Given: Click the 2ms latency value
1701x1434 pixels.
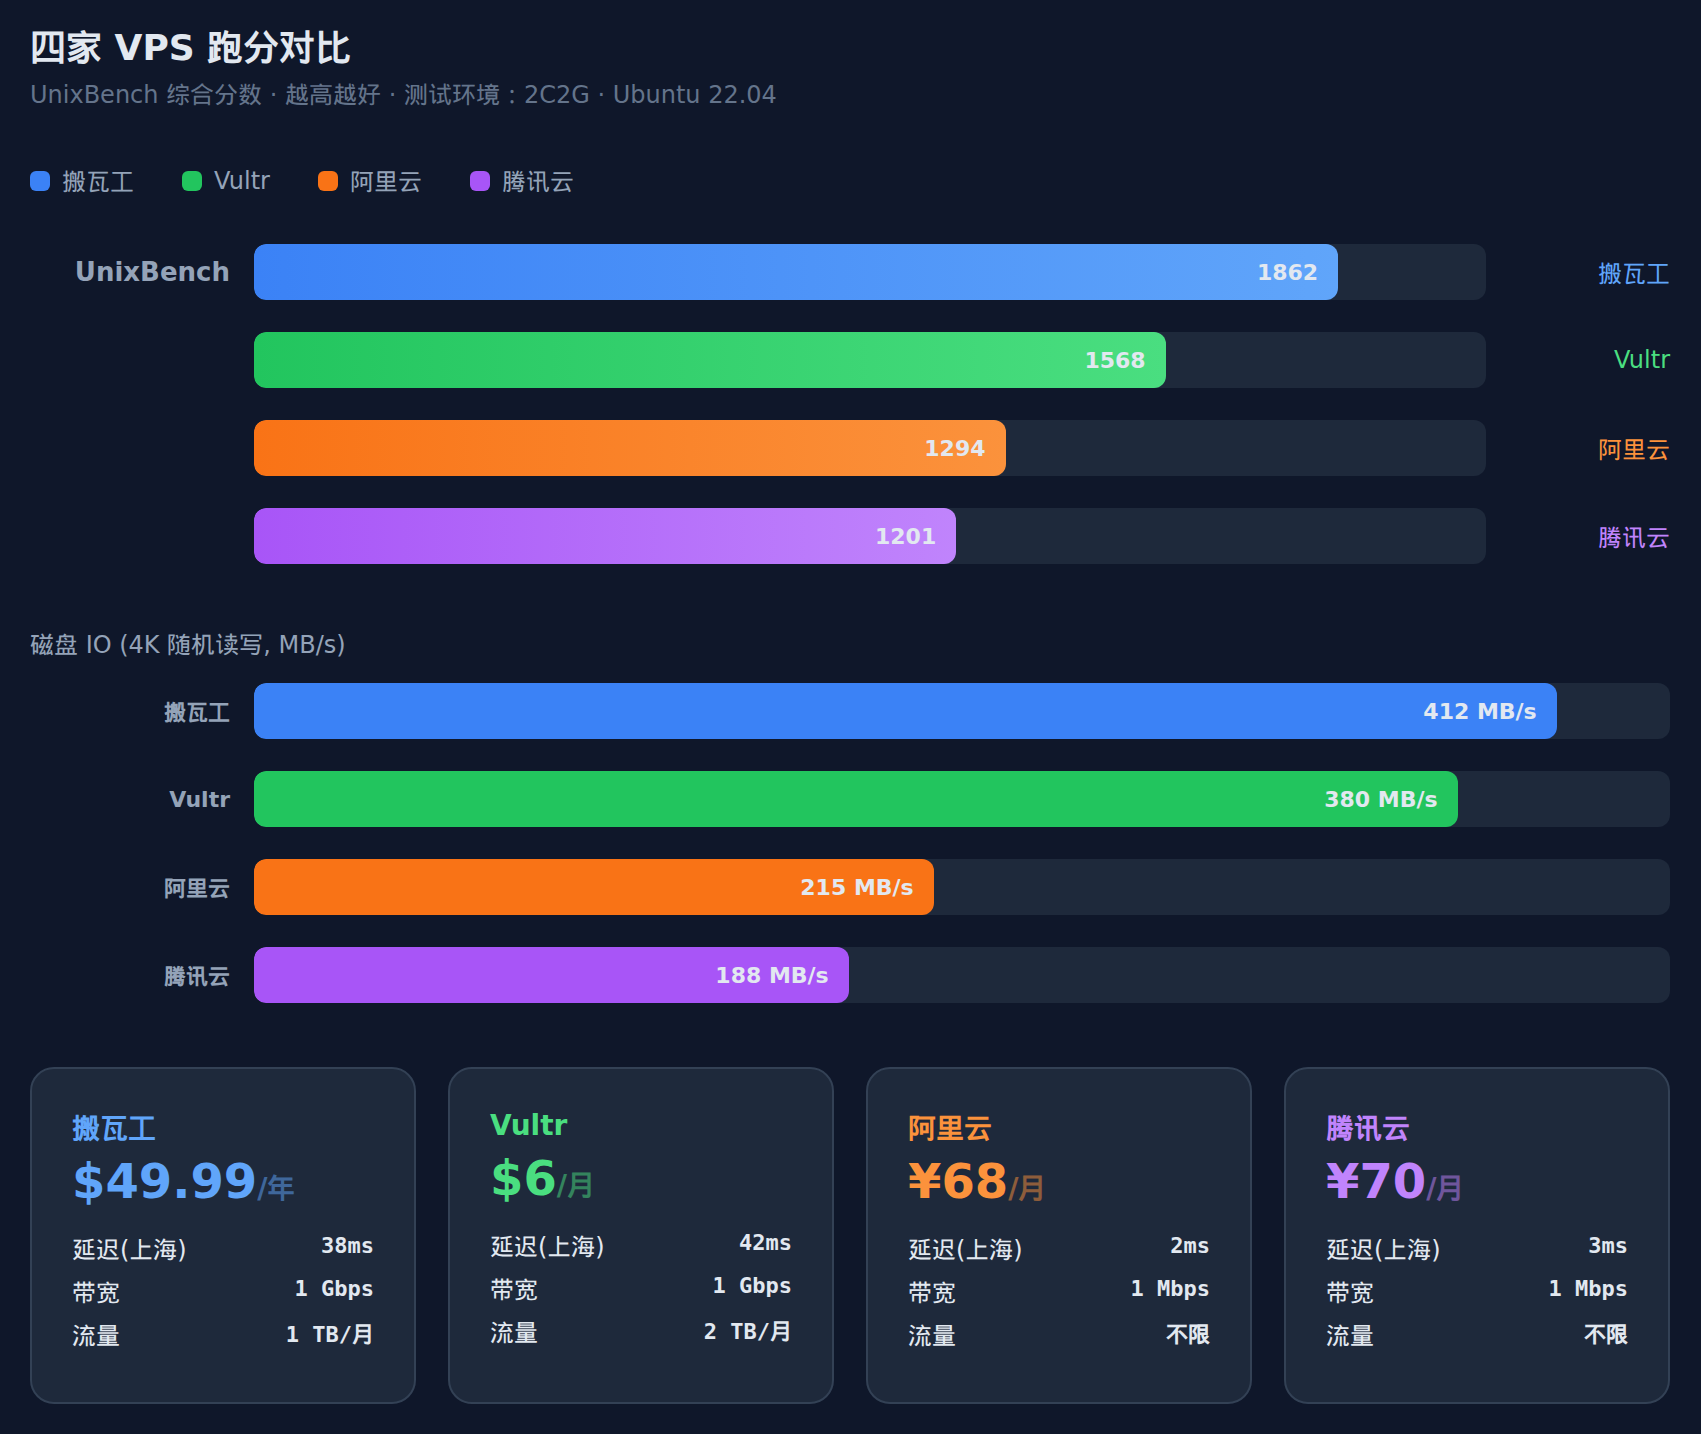Looking at the screenshot, I should coord(1190,1246).
